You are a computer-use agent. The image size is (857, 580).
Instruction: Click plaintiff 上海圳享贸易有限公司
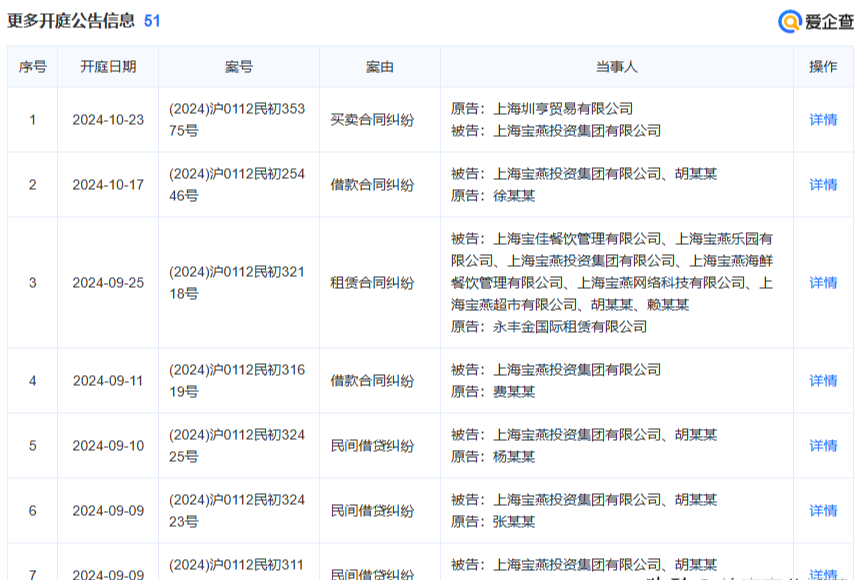[563, 109]
